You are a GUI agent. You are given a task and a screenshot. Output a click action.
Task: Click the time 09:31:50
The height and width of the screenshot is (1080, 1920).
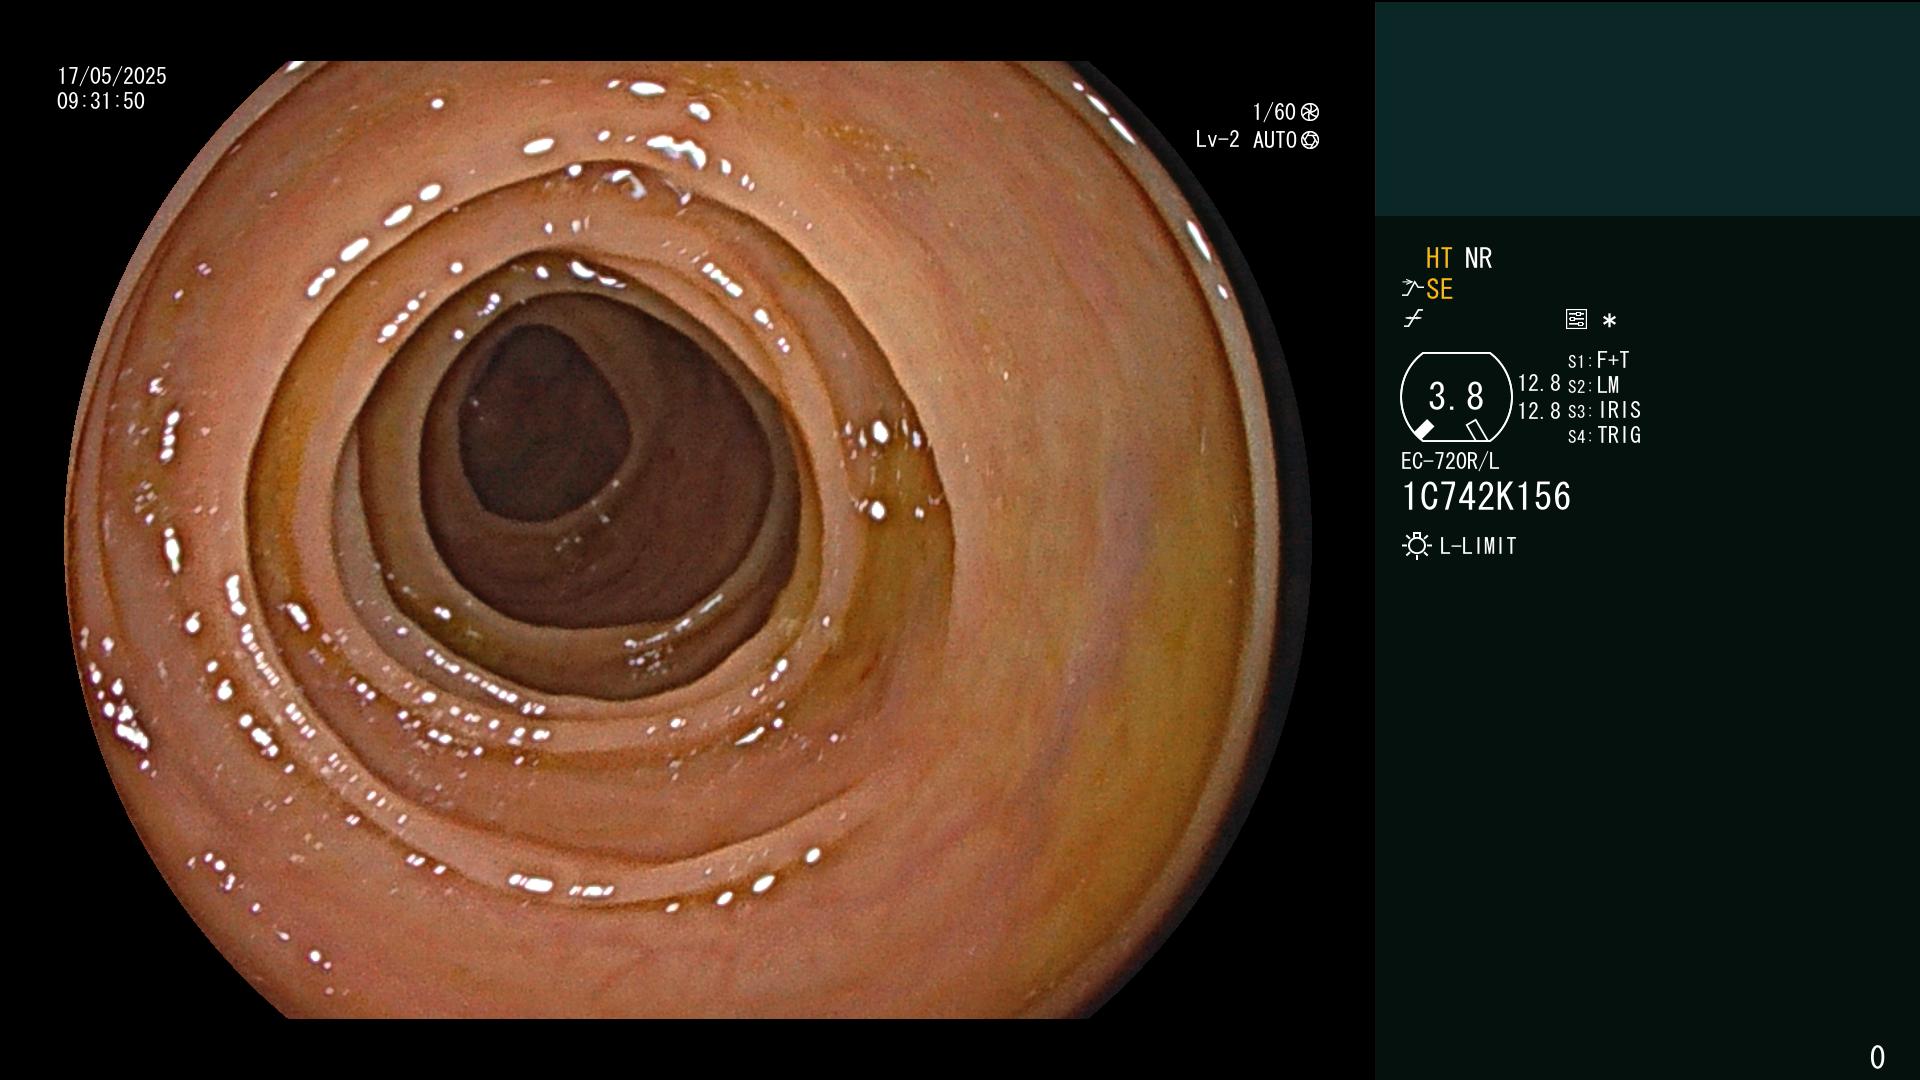(x=101, y=101)
